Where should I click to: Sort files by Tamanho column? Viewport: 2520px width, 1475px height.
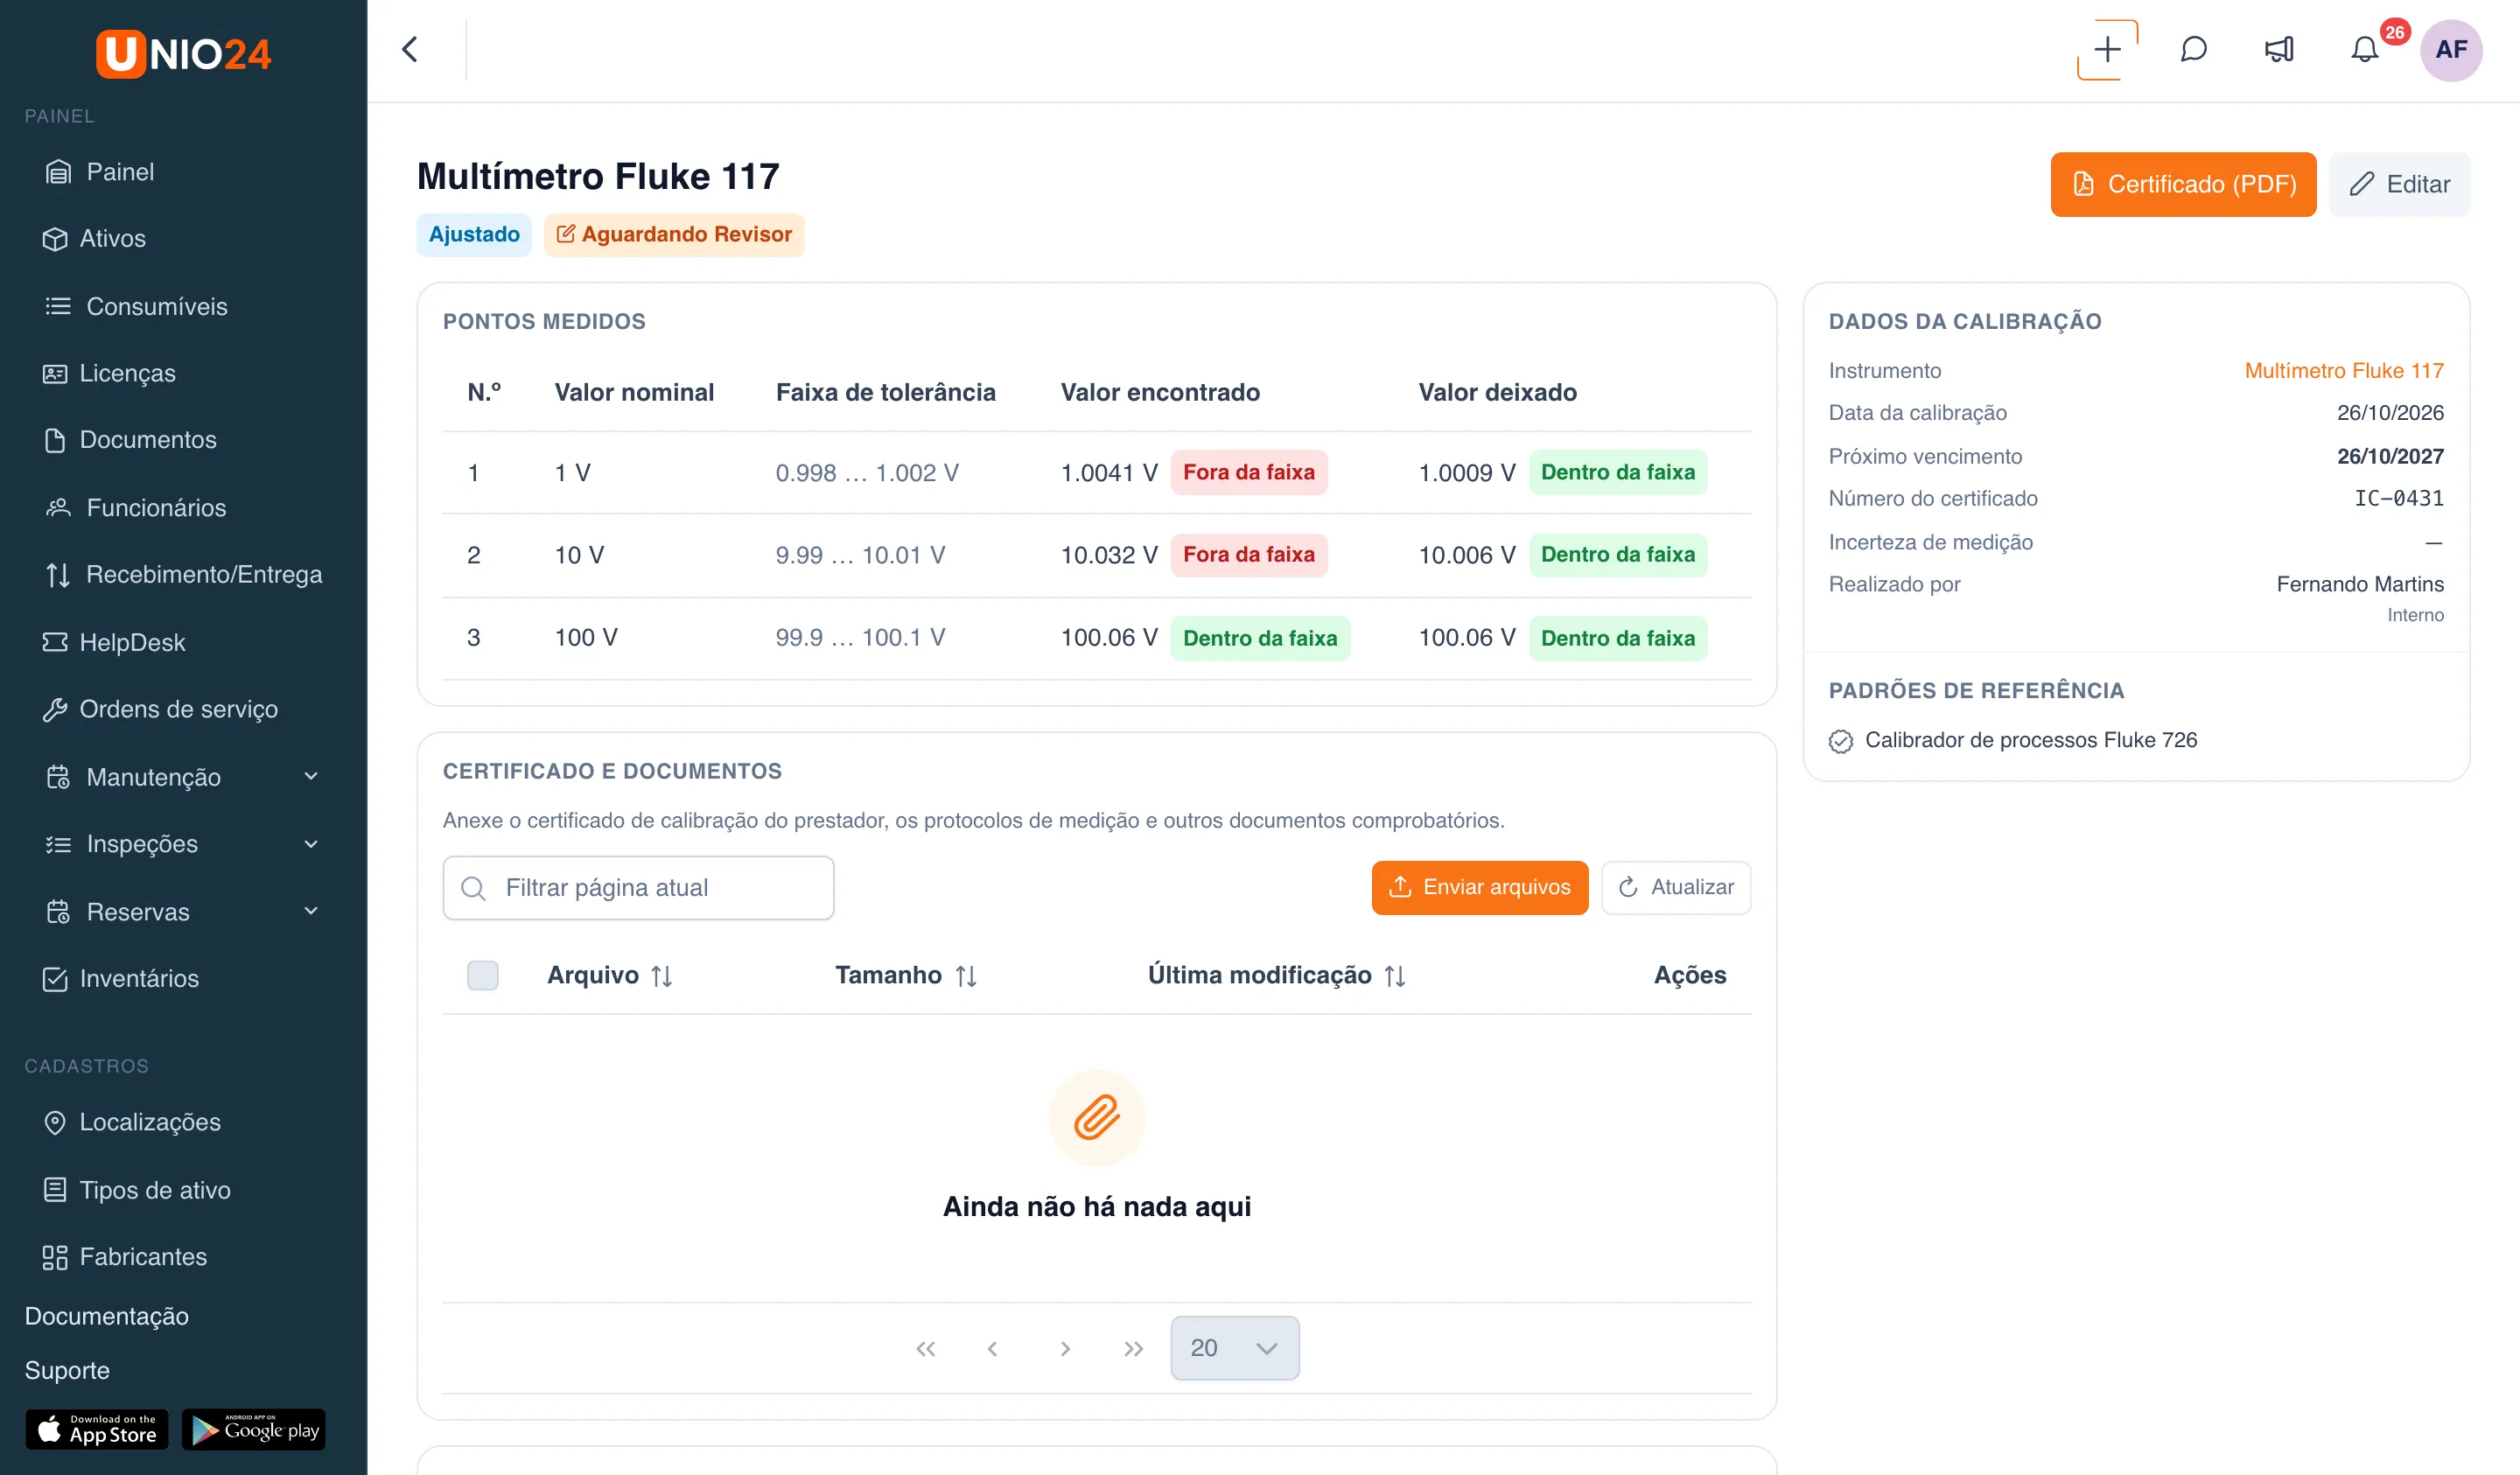pos(965,976)
